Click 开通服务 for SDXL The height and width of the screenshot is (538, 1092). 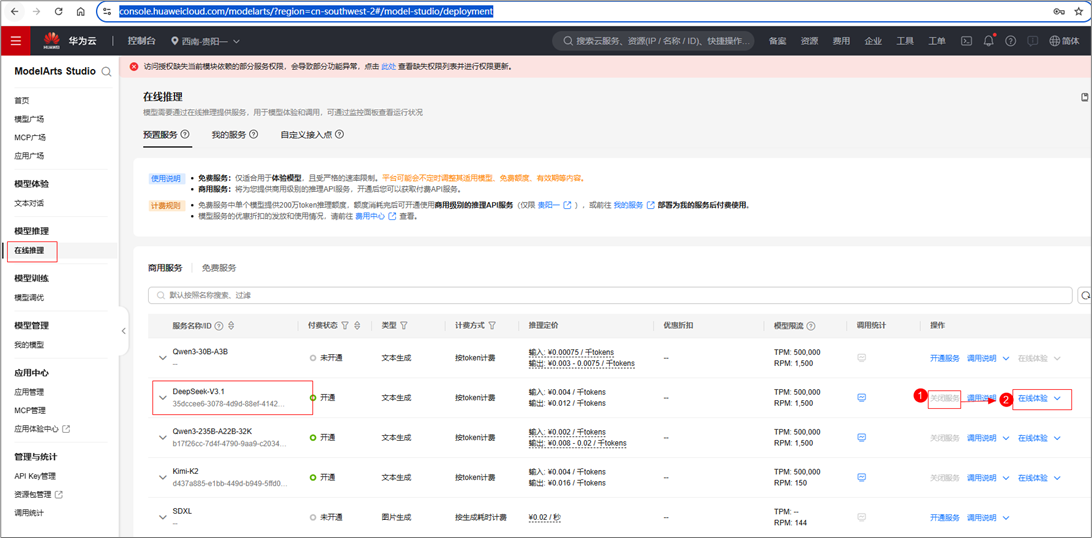click(x=945, y=518)
